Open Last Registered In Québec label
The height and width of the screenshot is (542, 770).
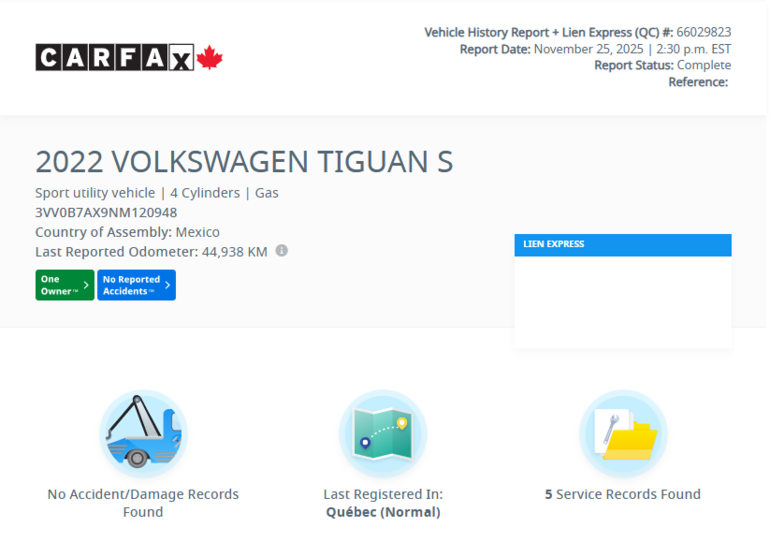383,502
